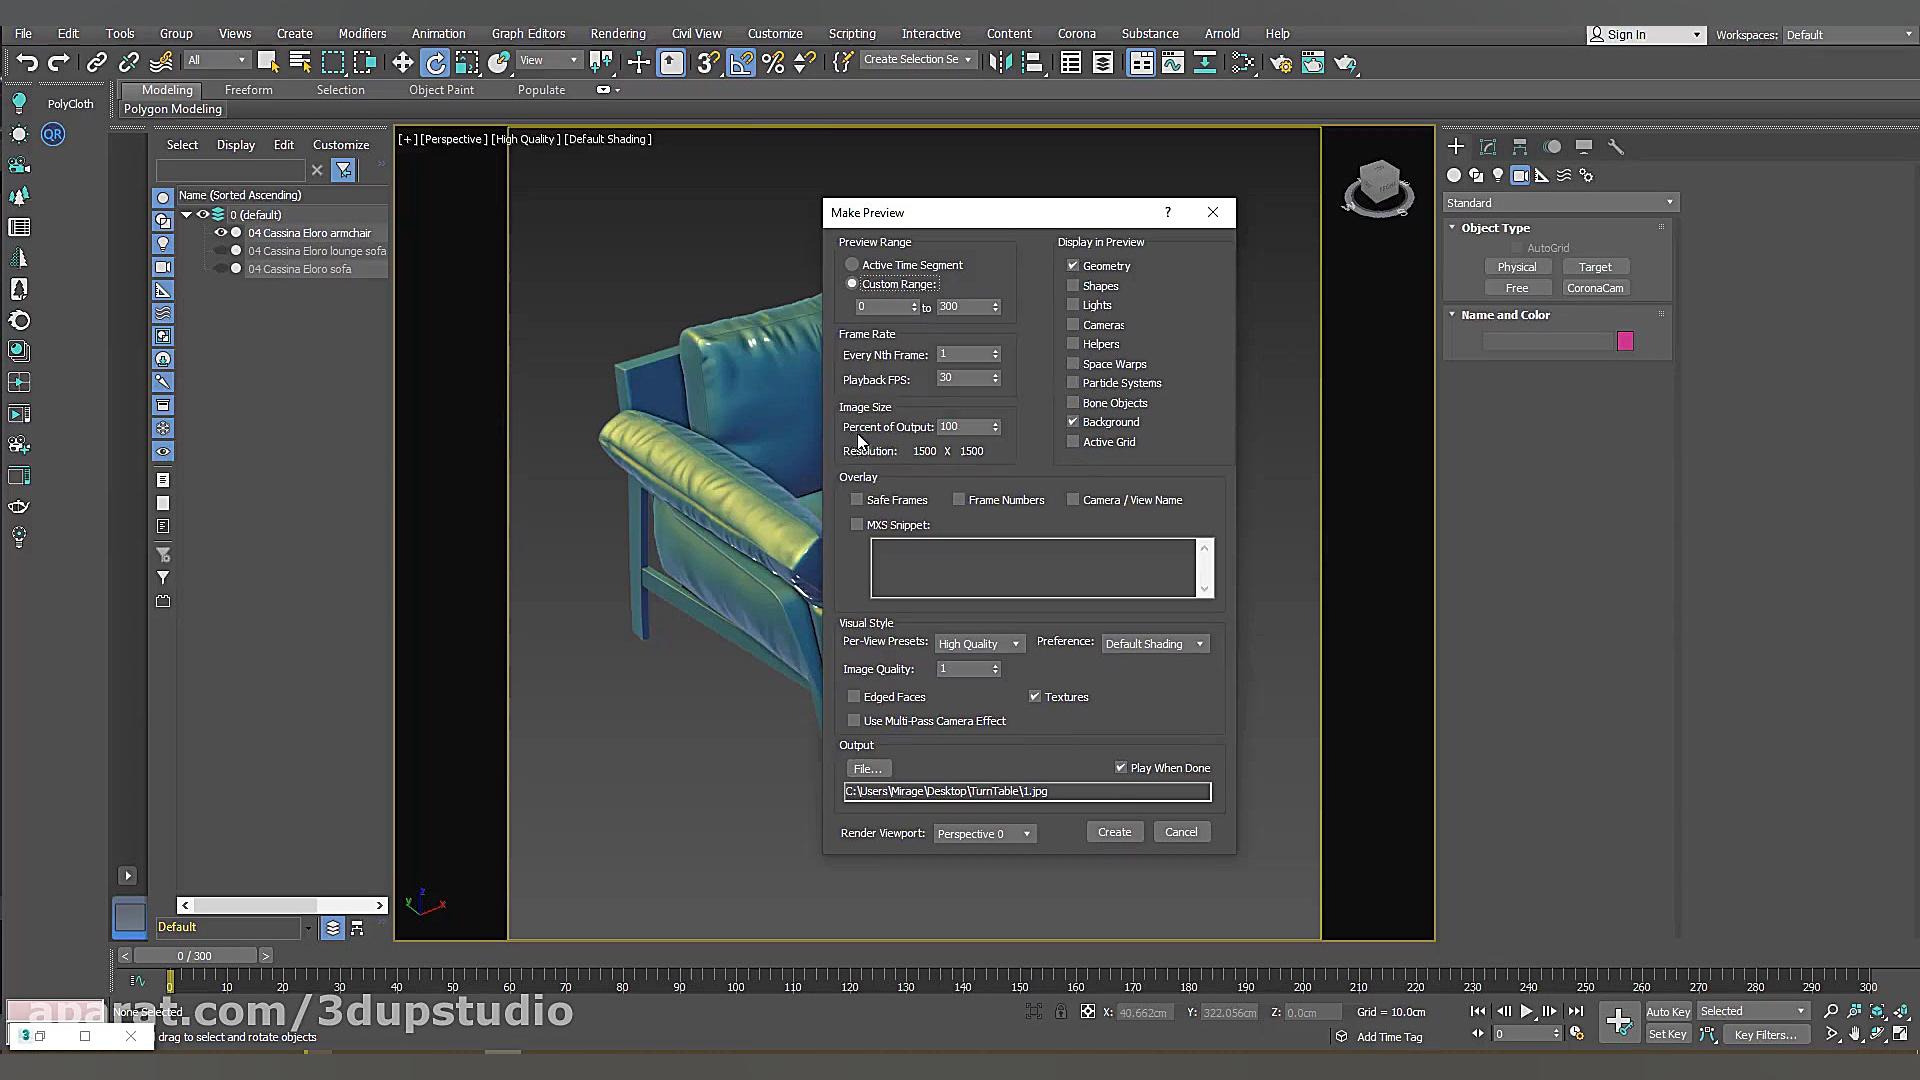
Task: Open the Render Viewport dropdown
Action: click(x=984, y=833)
